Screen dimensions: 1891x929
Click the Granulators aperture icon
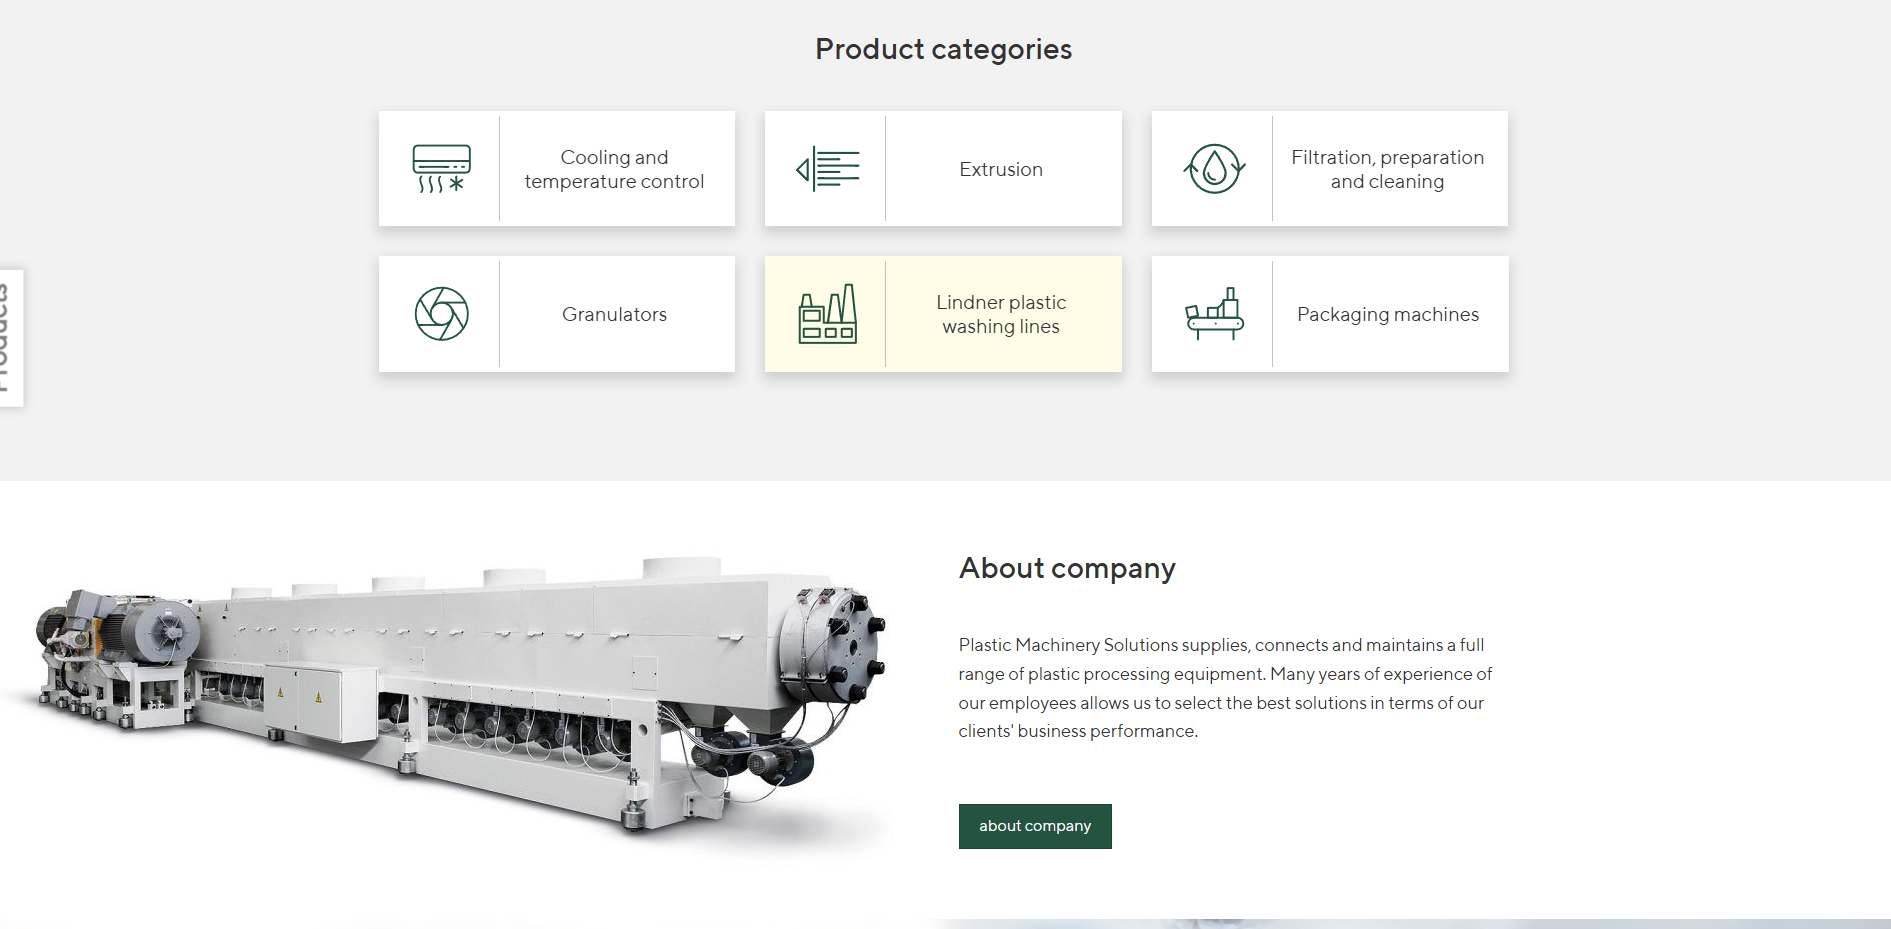[x=441, y=314]
